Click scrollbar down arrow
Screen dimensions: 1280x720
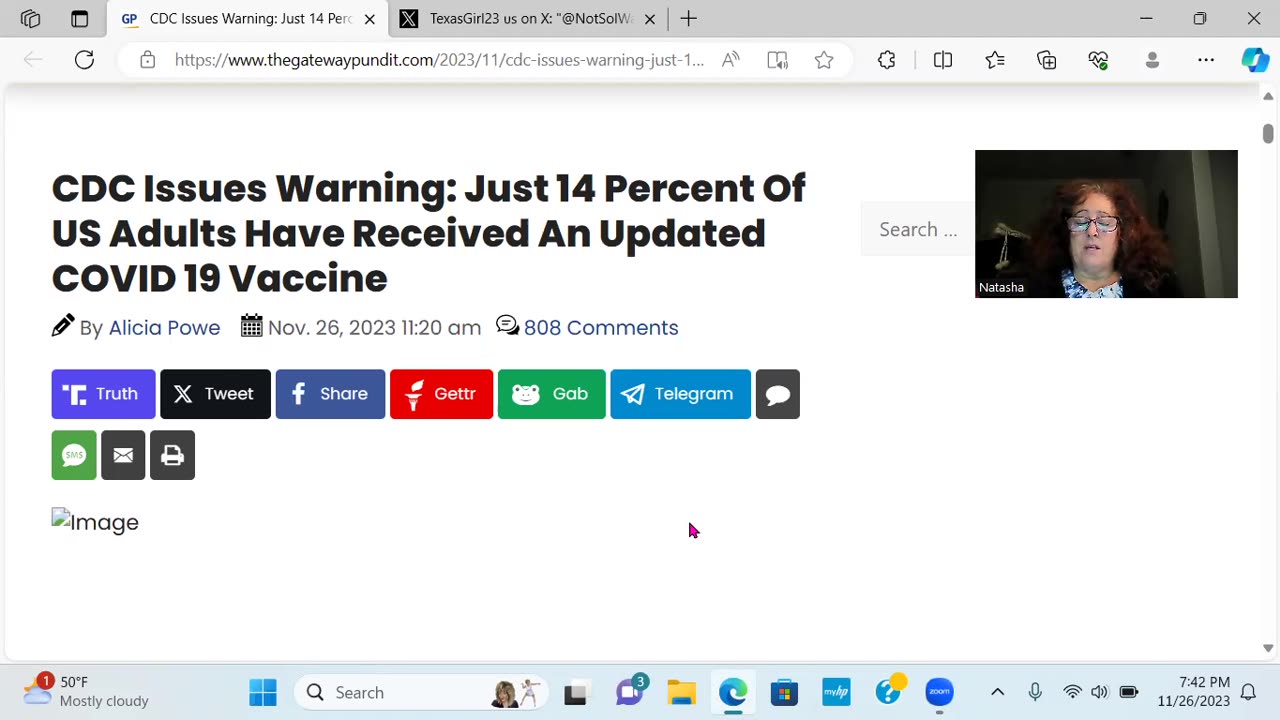click(1268, 648)
